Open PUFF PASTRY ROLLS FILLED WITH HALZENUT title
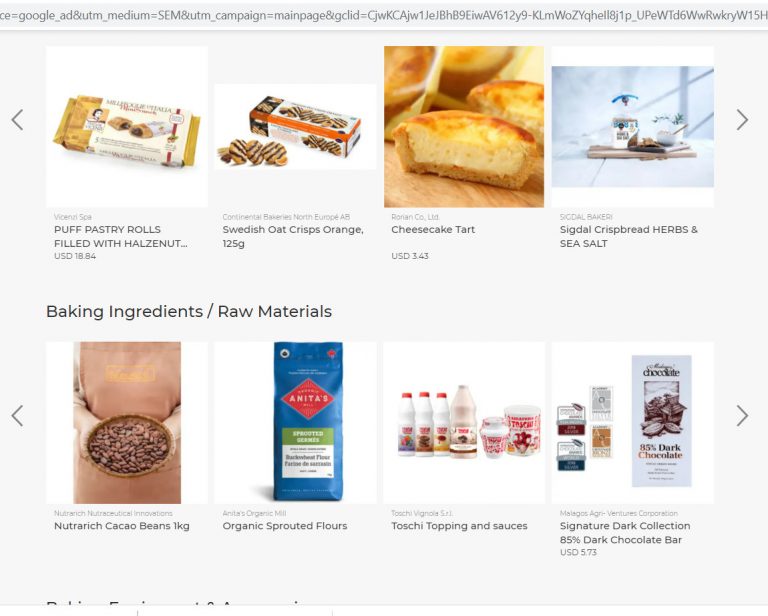 tap(120, 237)
